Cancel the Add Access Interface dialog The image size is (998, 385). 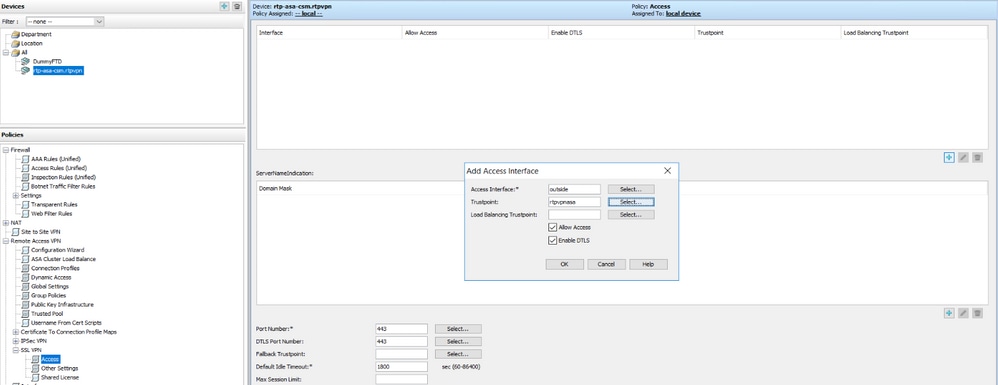(606, 264)
